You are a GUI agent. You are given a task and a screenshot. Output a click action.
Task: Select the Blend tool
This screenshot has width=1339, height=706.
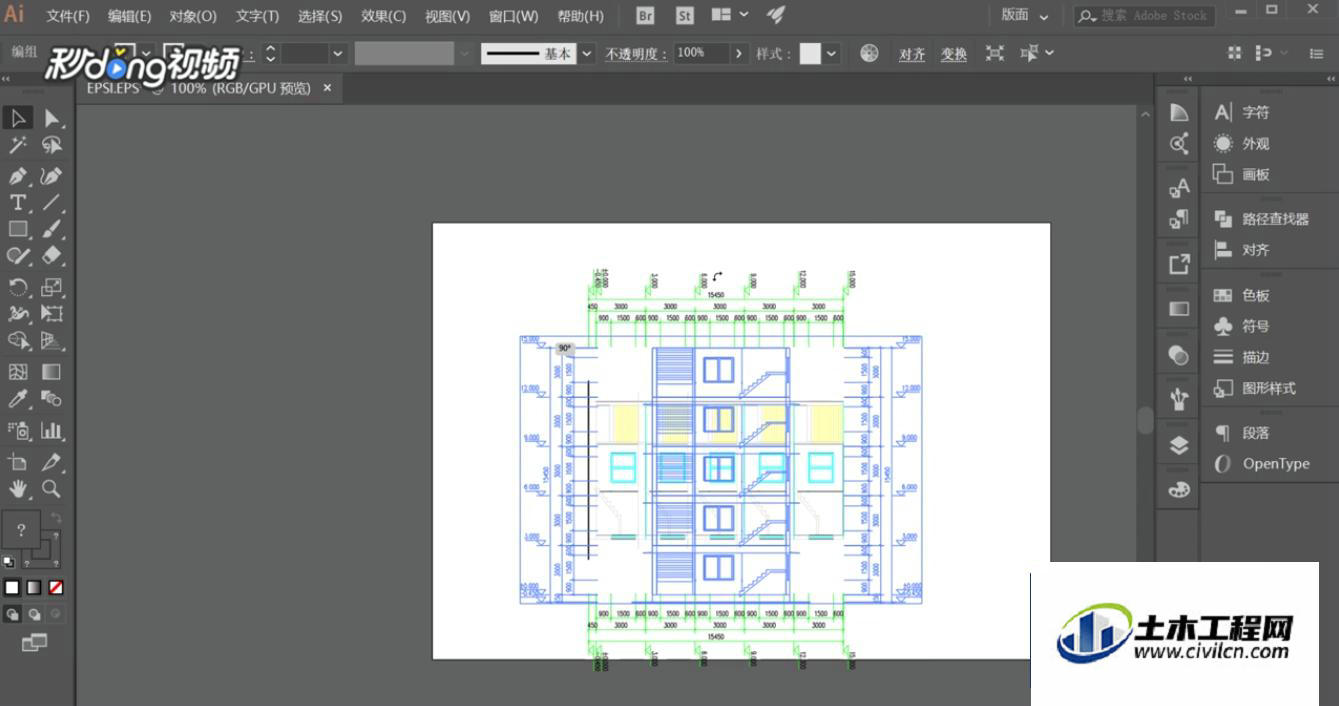(x=52, y=399)
